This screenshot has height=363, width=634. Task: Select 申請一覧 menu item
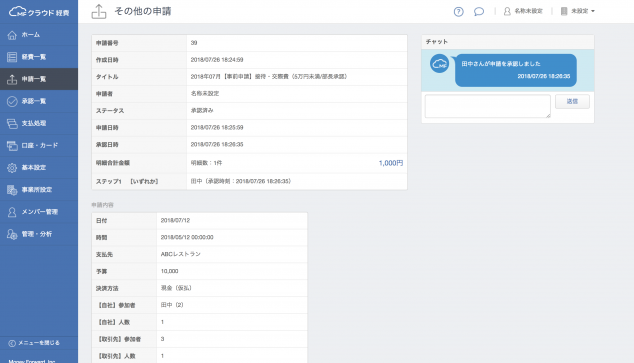[39, 79]
